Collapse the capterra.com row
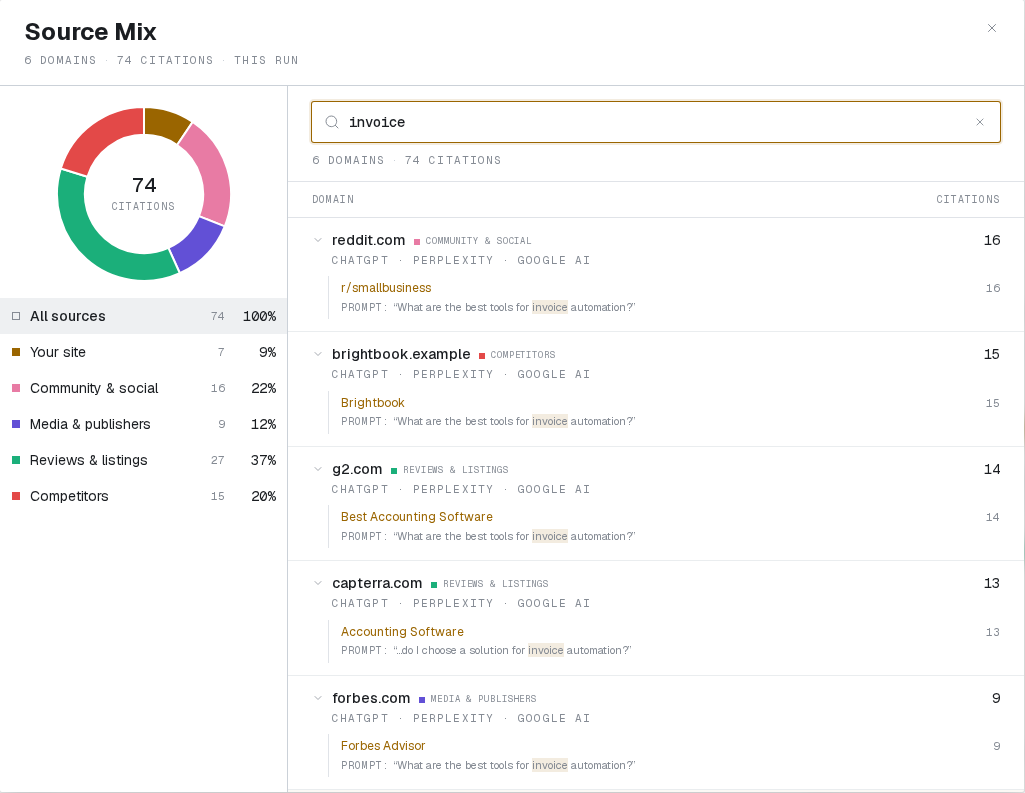Screen dimensions: 1025x793 (x=318, y=582)
